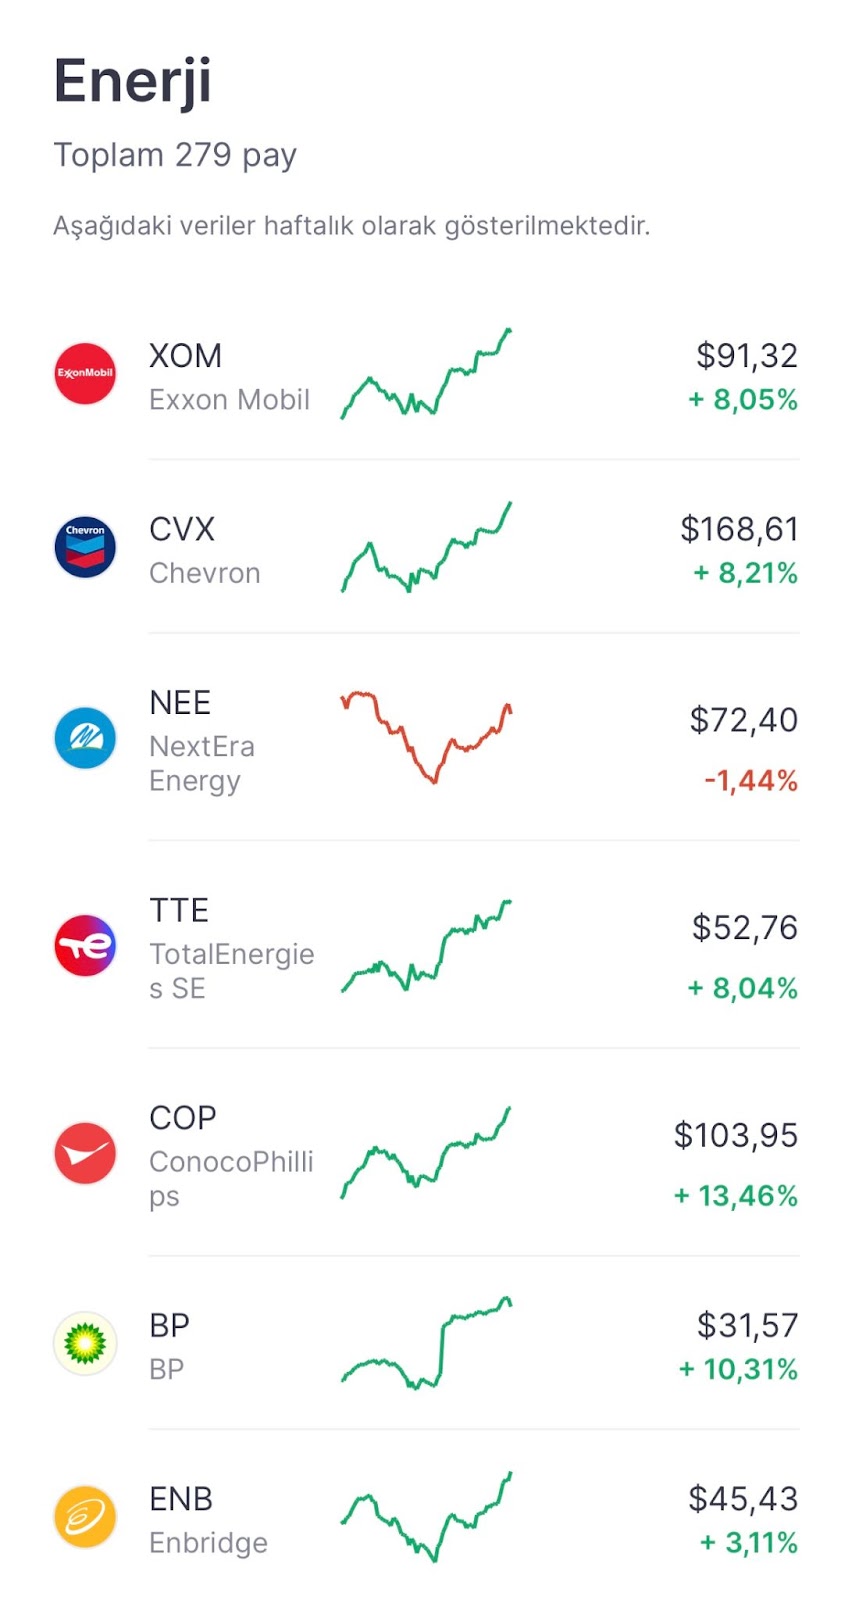852x1600 pixels.
Task: Tap the ConocoPhillips red logo icon
Action: pos(85,1153)
